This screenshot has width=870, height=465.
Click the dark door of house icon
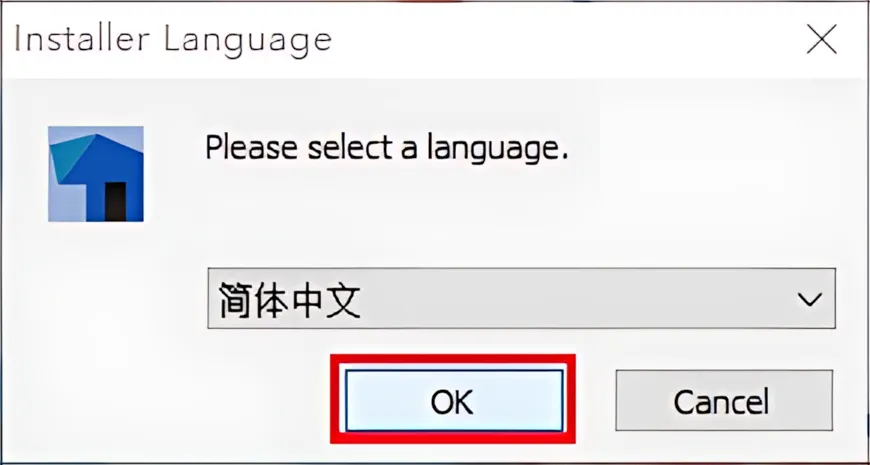click(x=115, y=201)
